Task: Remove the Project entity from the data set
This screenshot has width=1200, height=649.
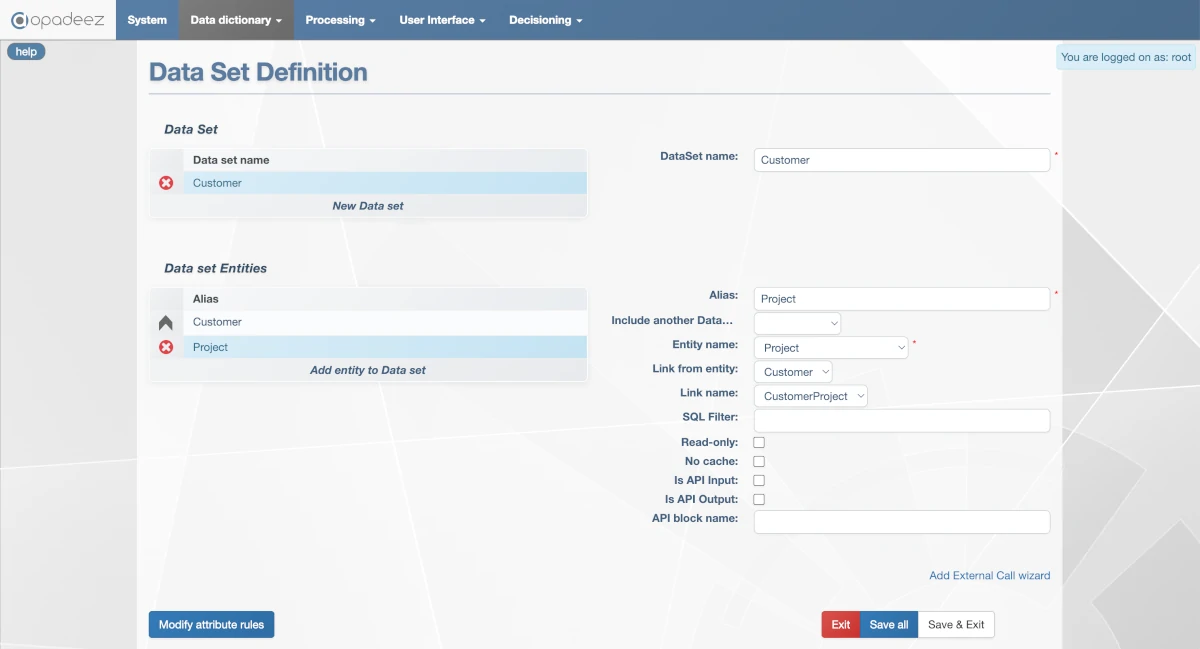Action: 166,347
